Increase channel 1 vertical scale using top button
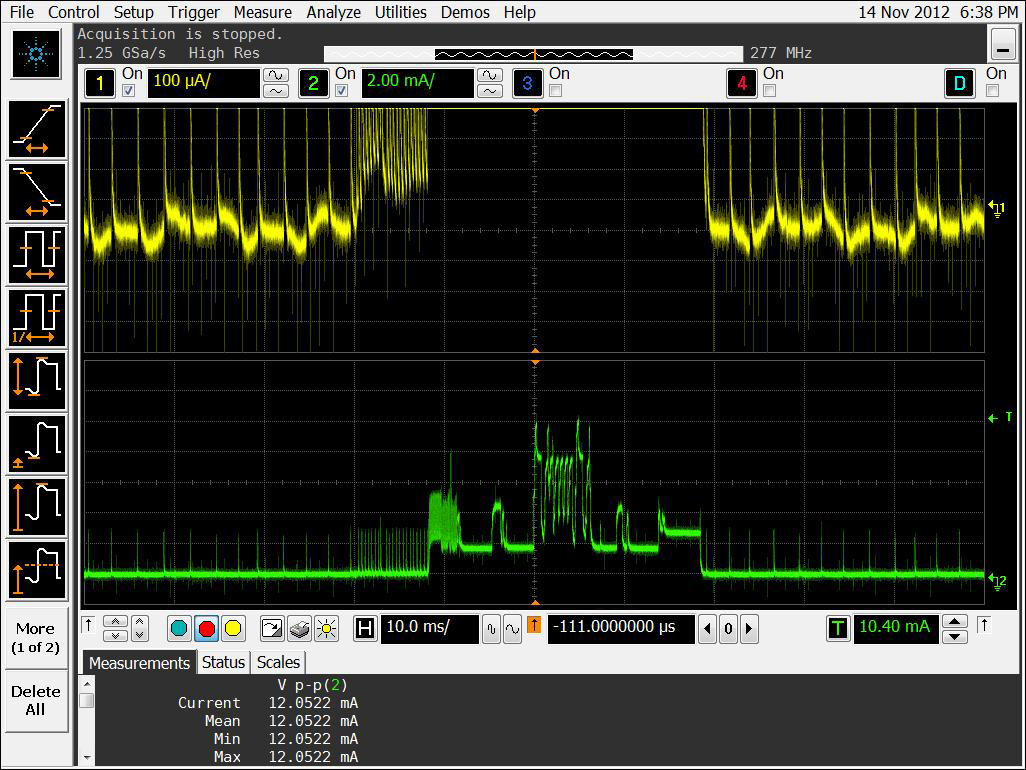The height and width of the screenshot is (770, 1026). (x=275, y=75)
